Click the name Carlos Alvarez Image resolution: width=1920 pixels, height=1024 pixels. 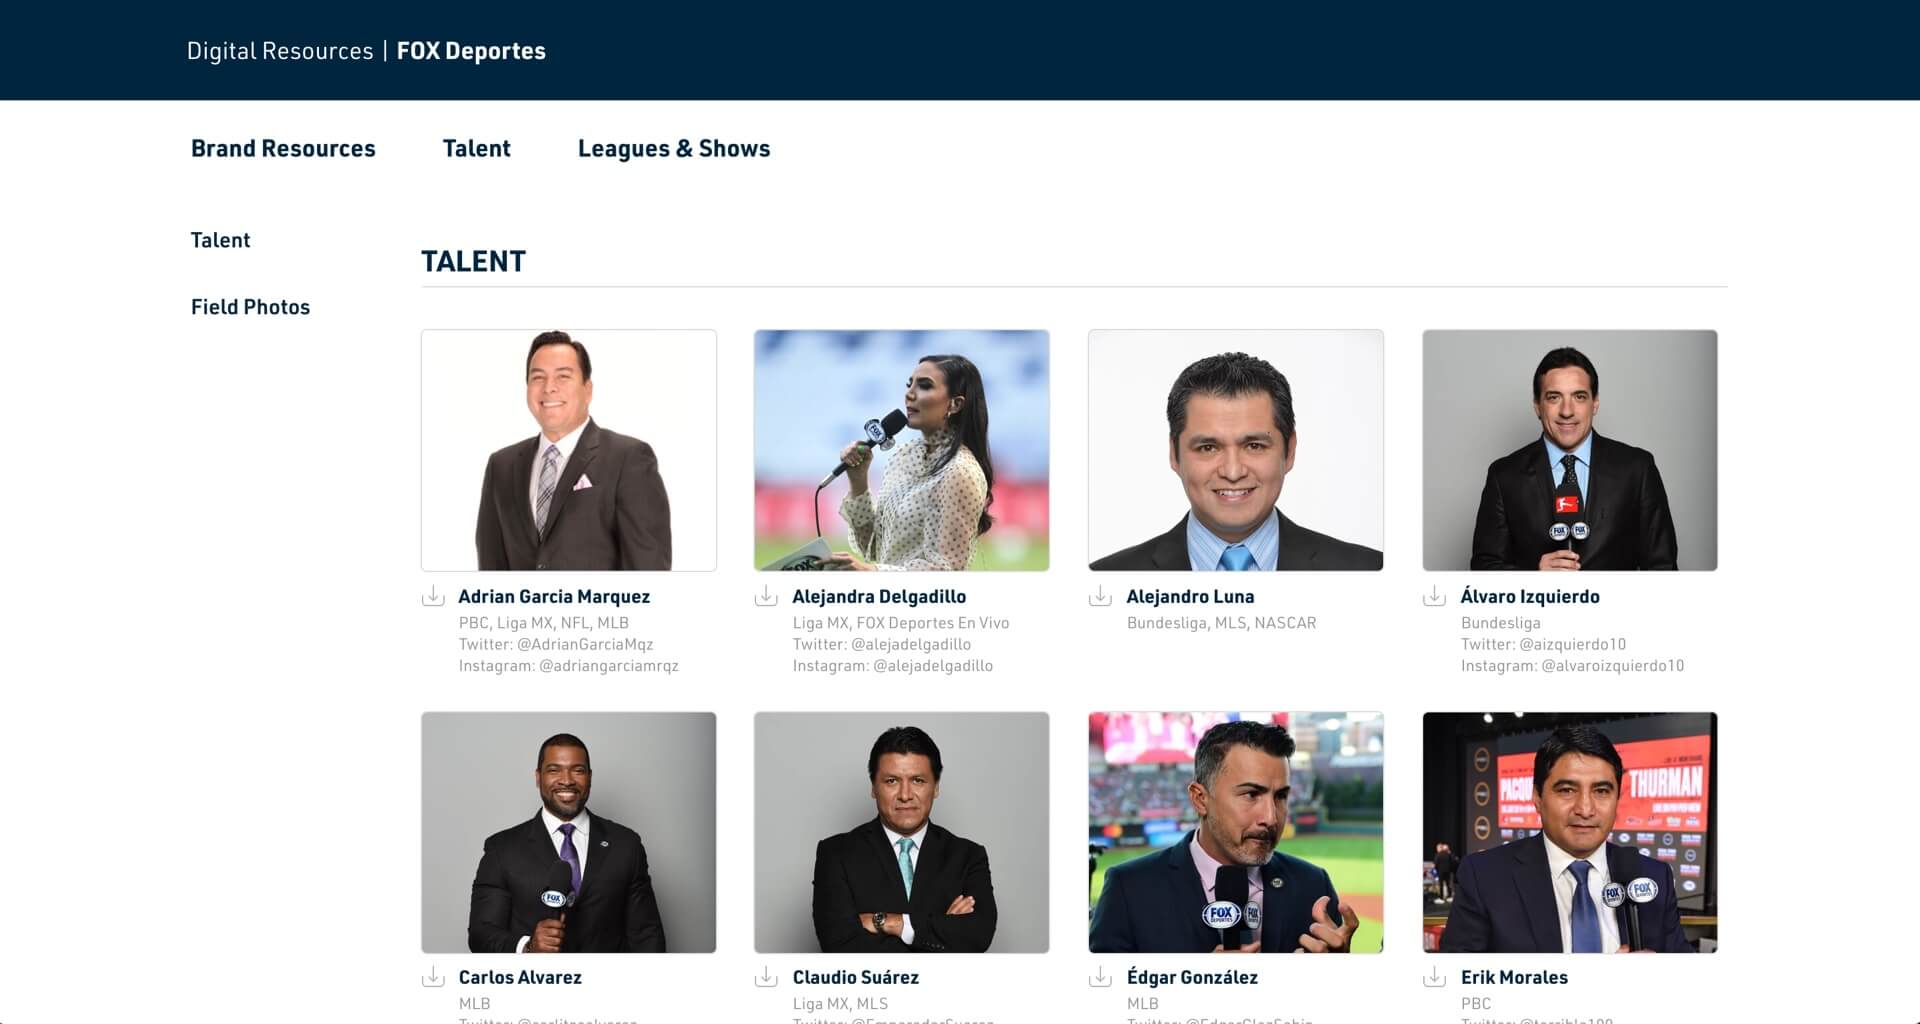[x=520, y=977]
